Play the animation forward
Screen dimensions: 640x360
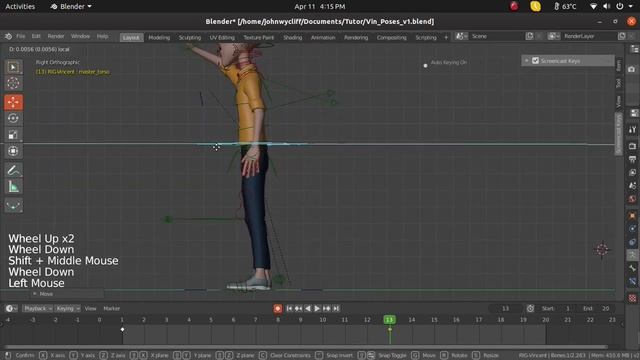[317, 309]
